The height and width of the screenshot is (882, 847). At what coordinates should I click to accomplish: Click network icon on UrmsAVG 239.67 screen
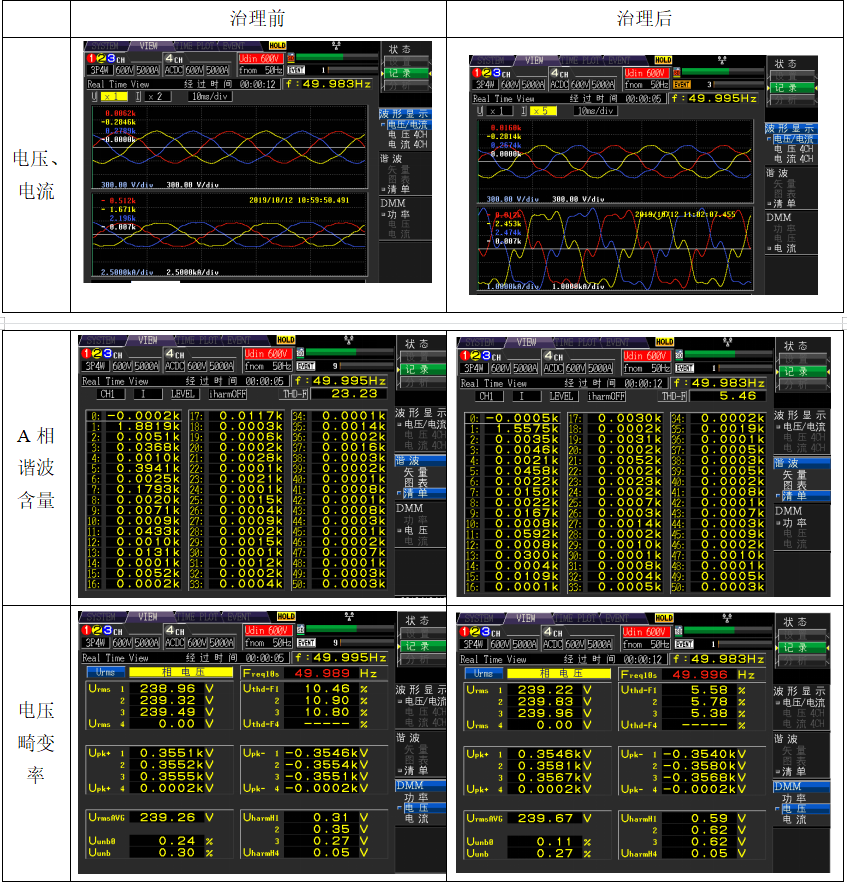[x=727, y=618]
